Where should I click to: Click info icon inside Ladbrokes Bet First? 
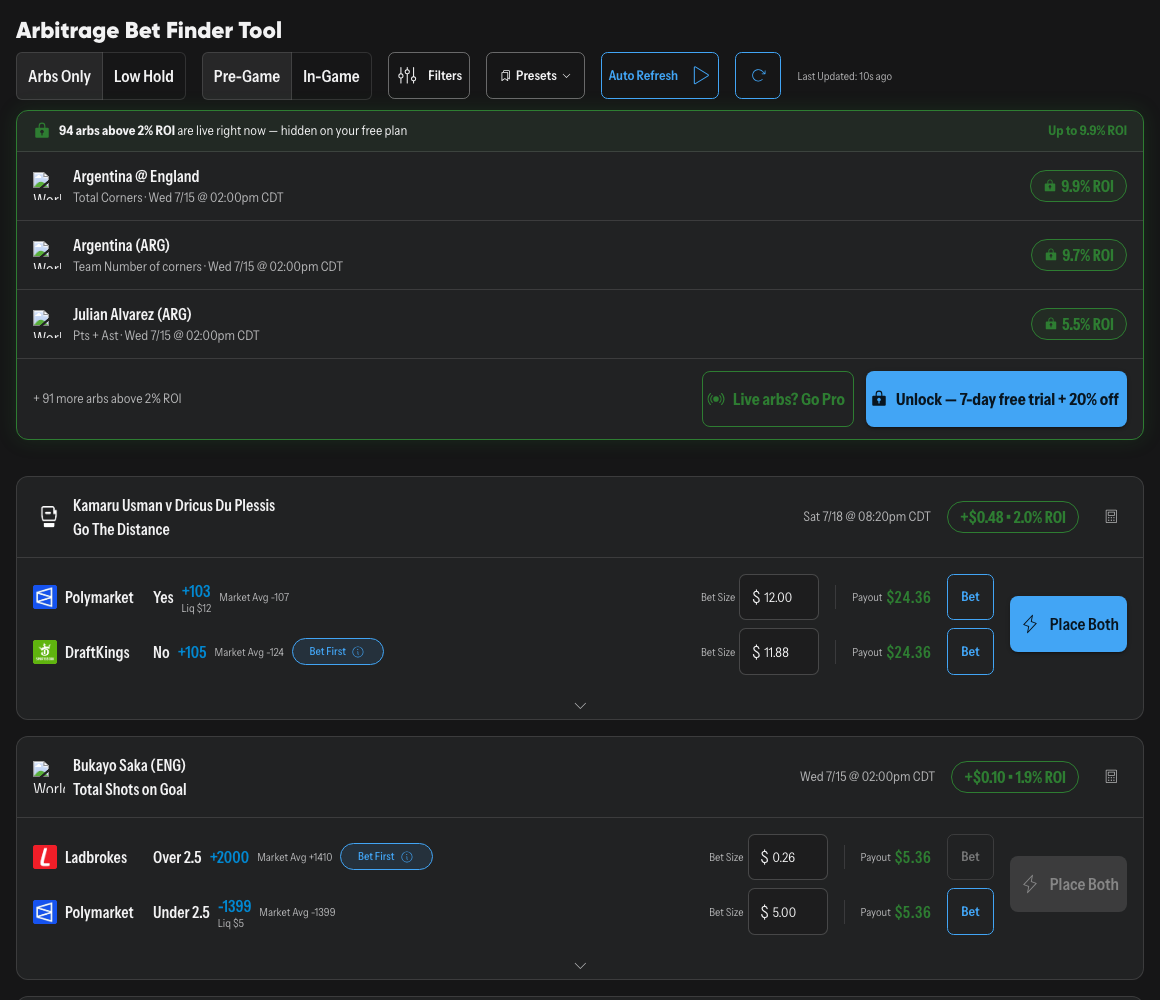point(407,857)
